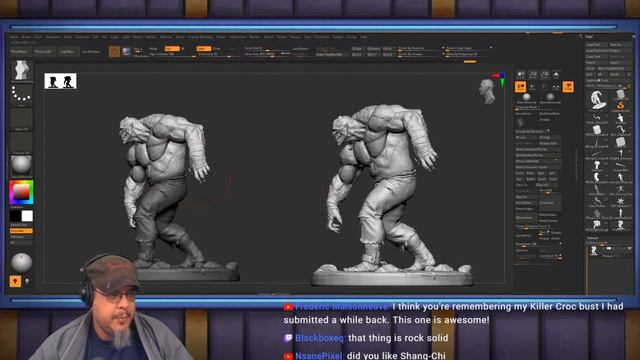Select the creature subtool row
Viewport: 640px width, 360px height.
(x=609, y=250)
